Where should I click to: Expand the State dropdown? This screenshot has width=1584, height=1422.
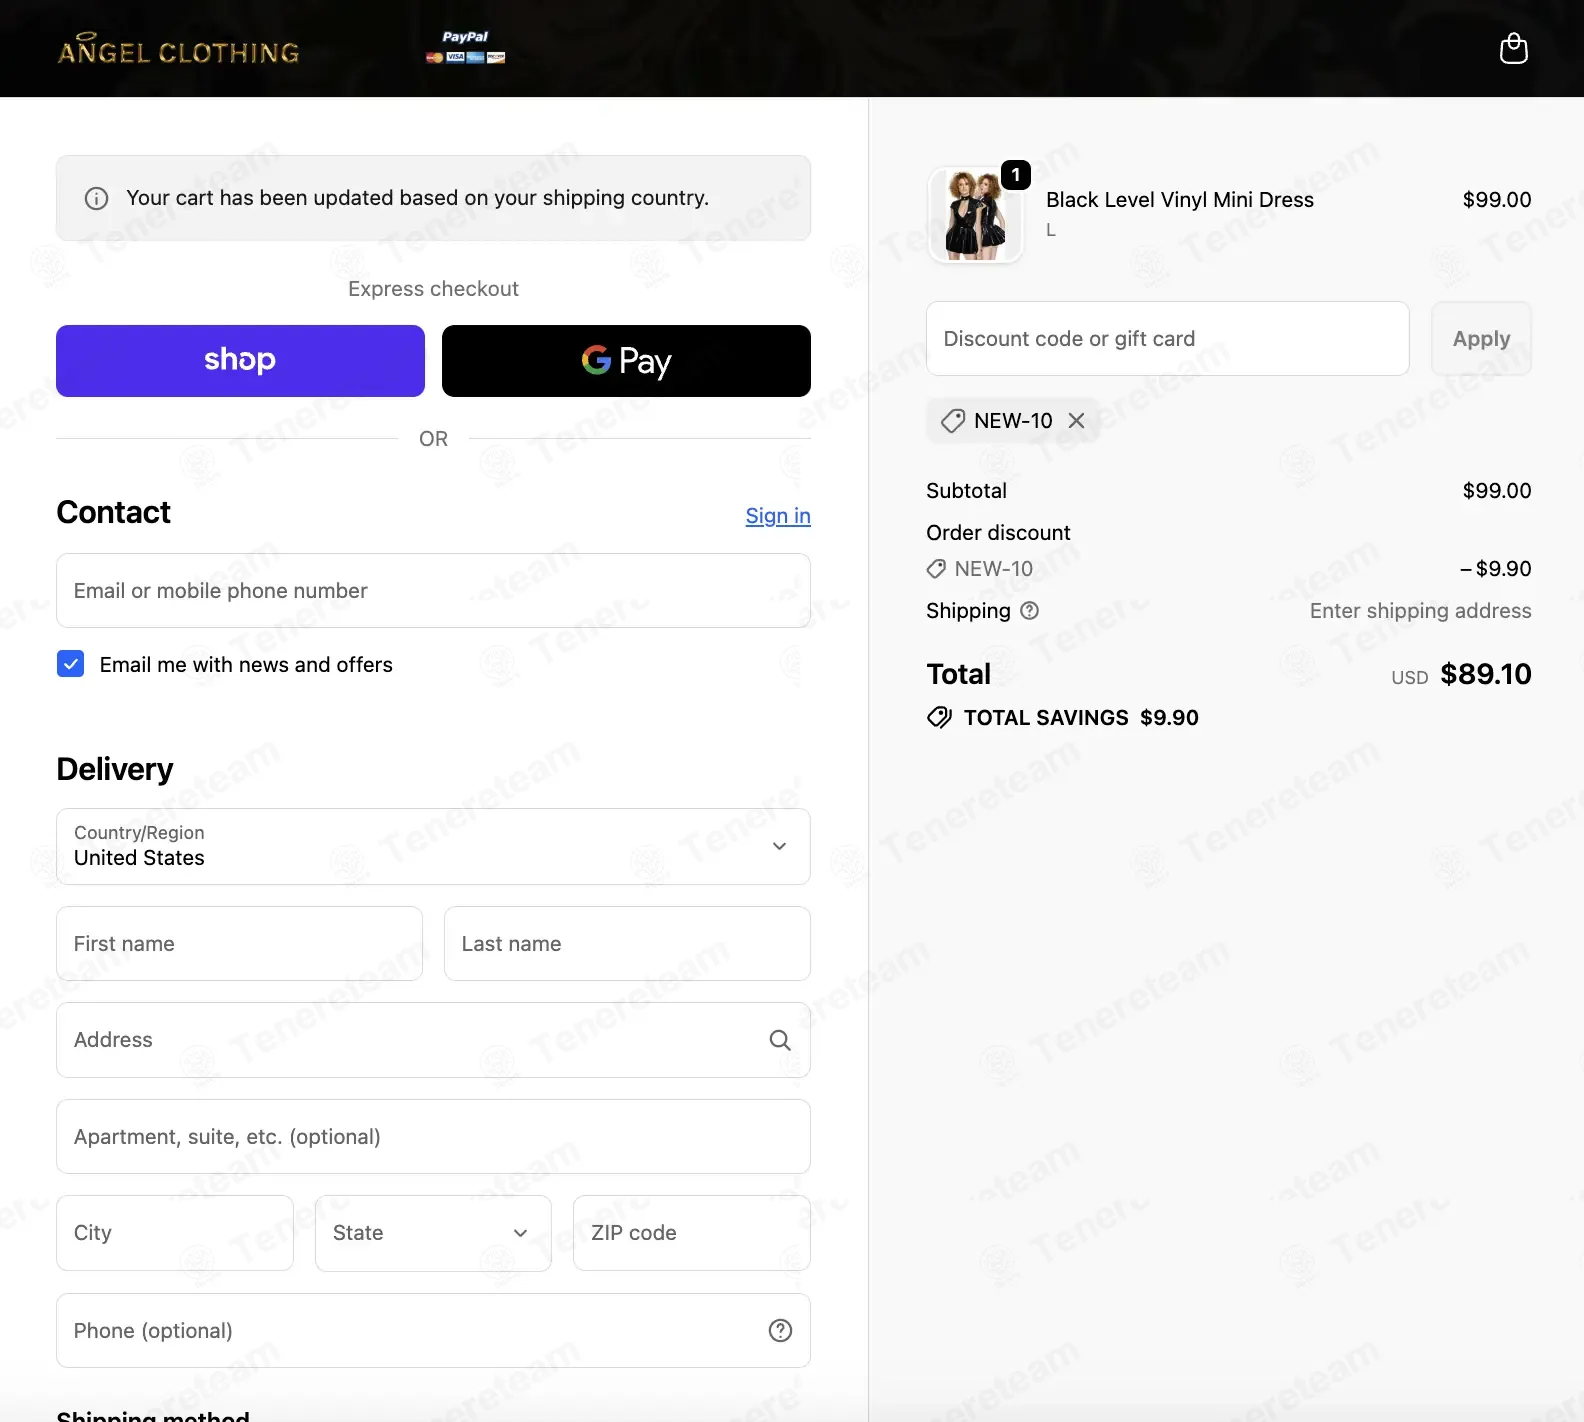433,1233
